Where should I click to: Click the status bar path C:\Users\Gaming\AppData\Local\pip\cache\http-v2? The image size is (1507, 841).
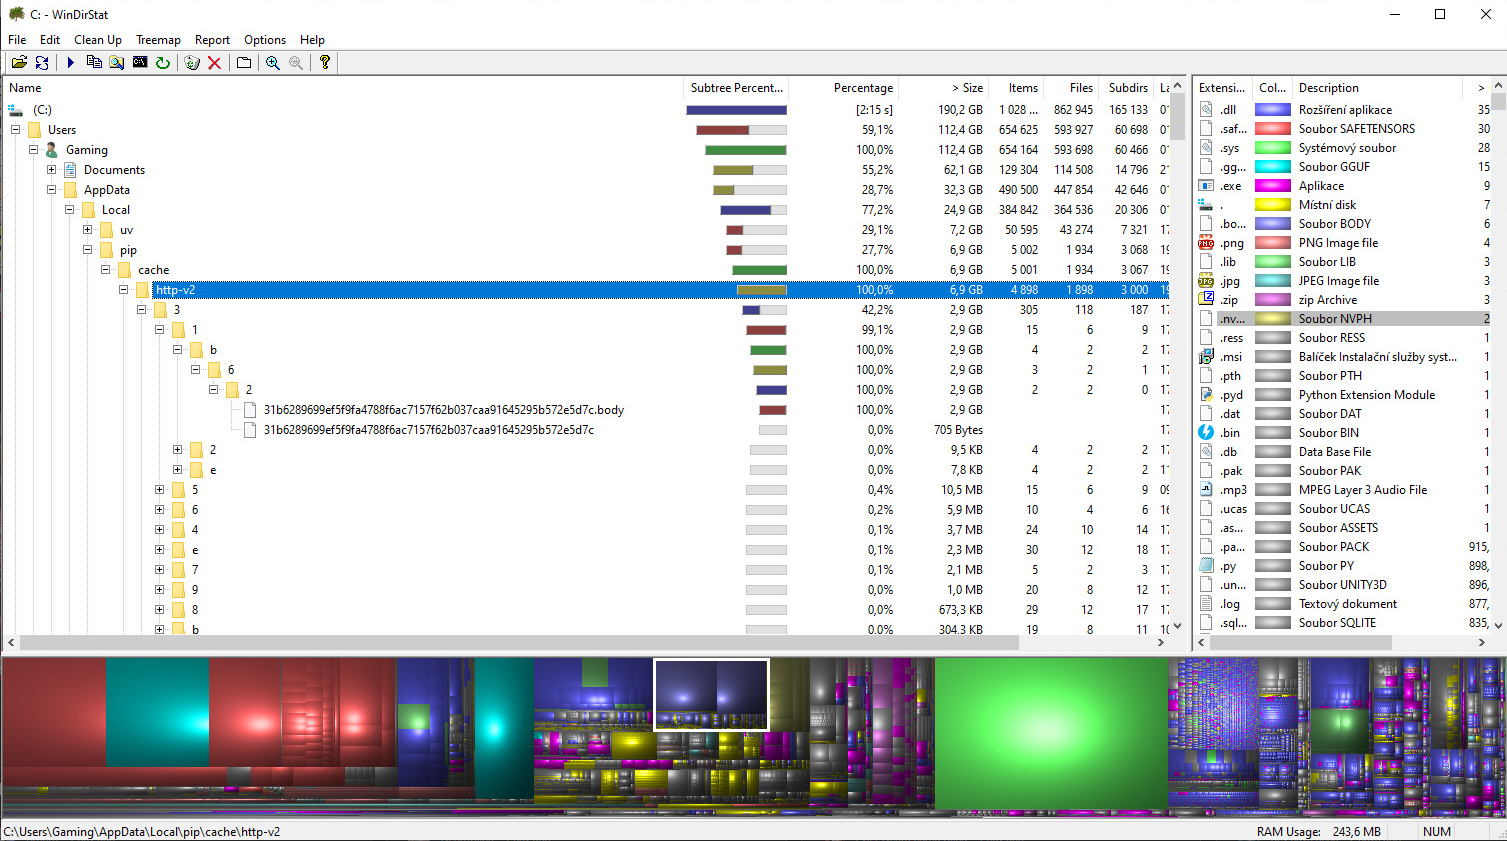point(142,832)
